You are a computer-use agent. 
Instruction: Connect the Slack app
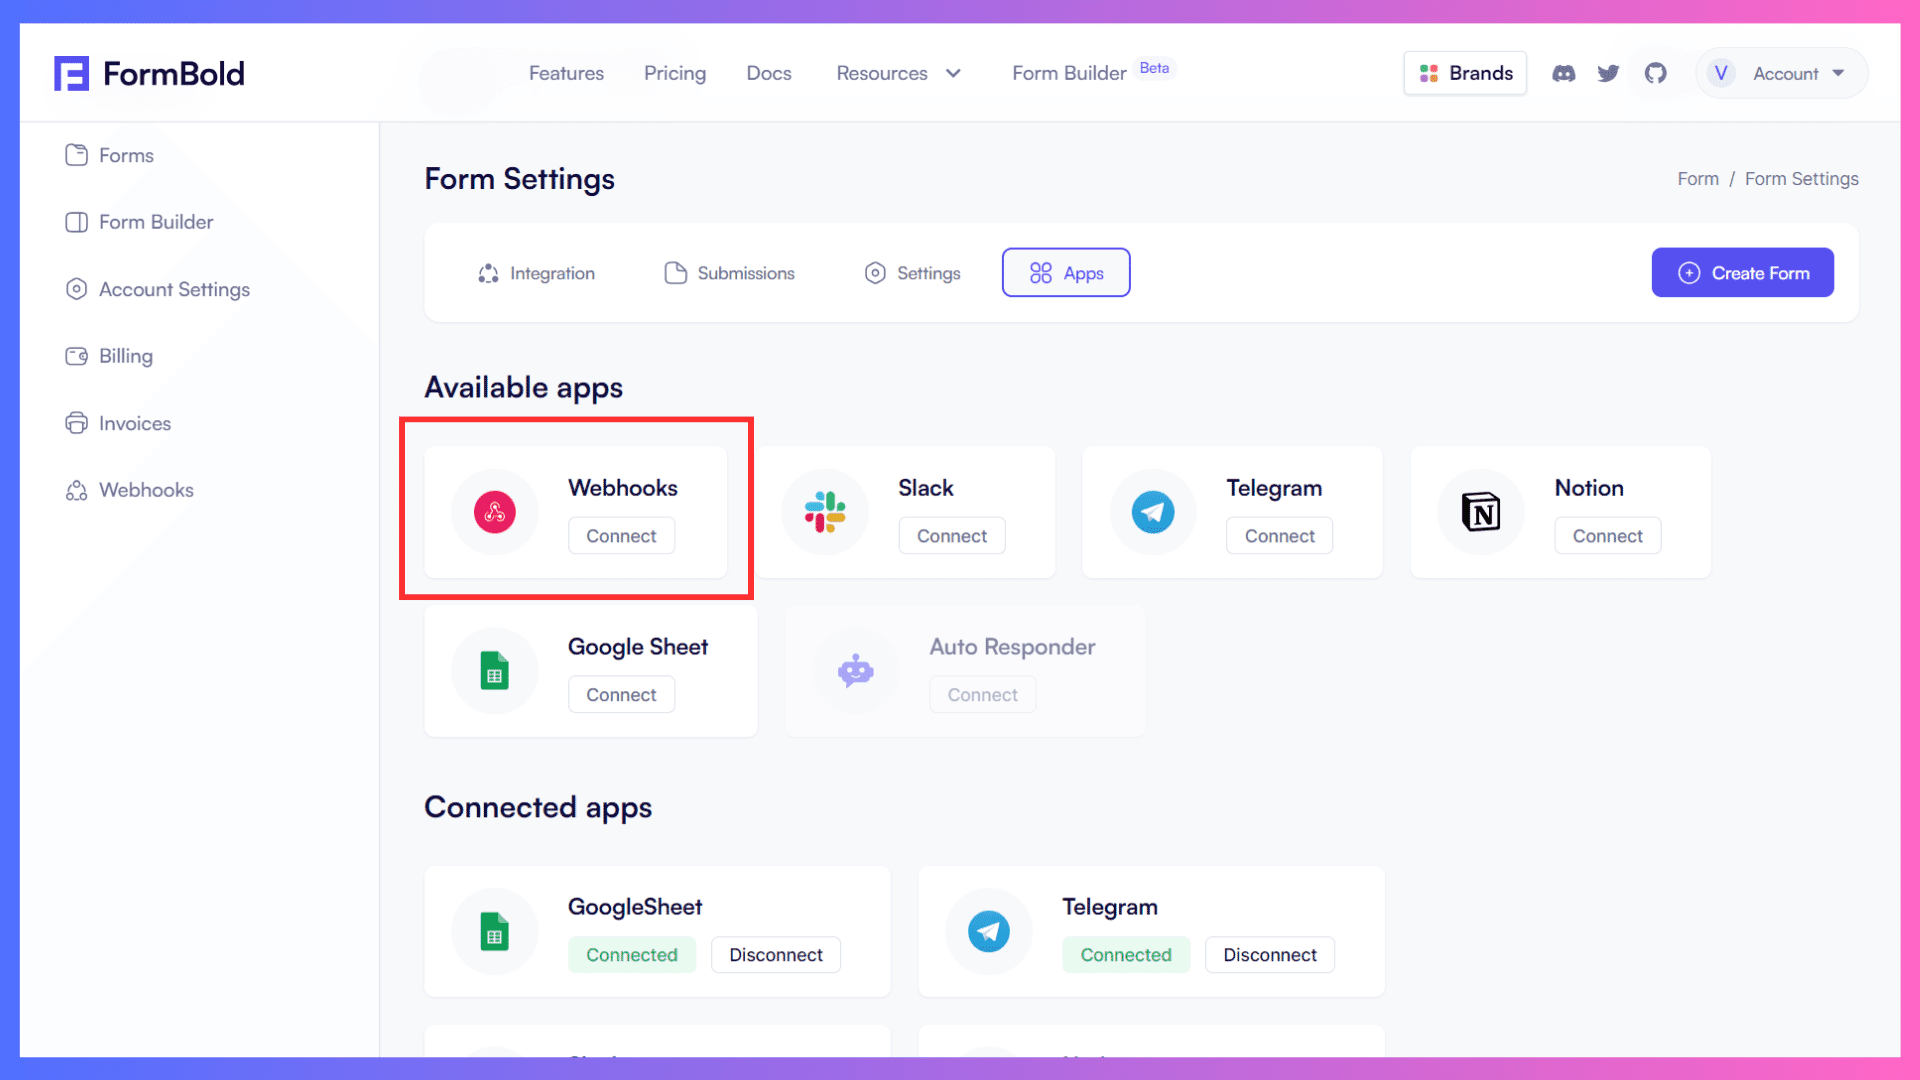coord(951,536)
